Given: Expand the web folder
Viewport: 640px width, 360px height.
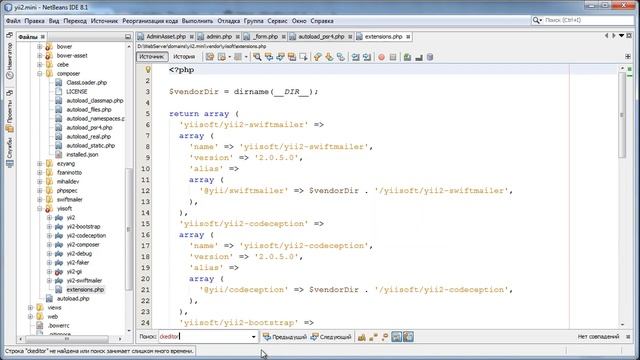Looking at the screenshot, I should point(31,317).
